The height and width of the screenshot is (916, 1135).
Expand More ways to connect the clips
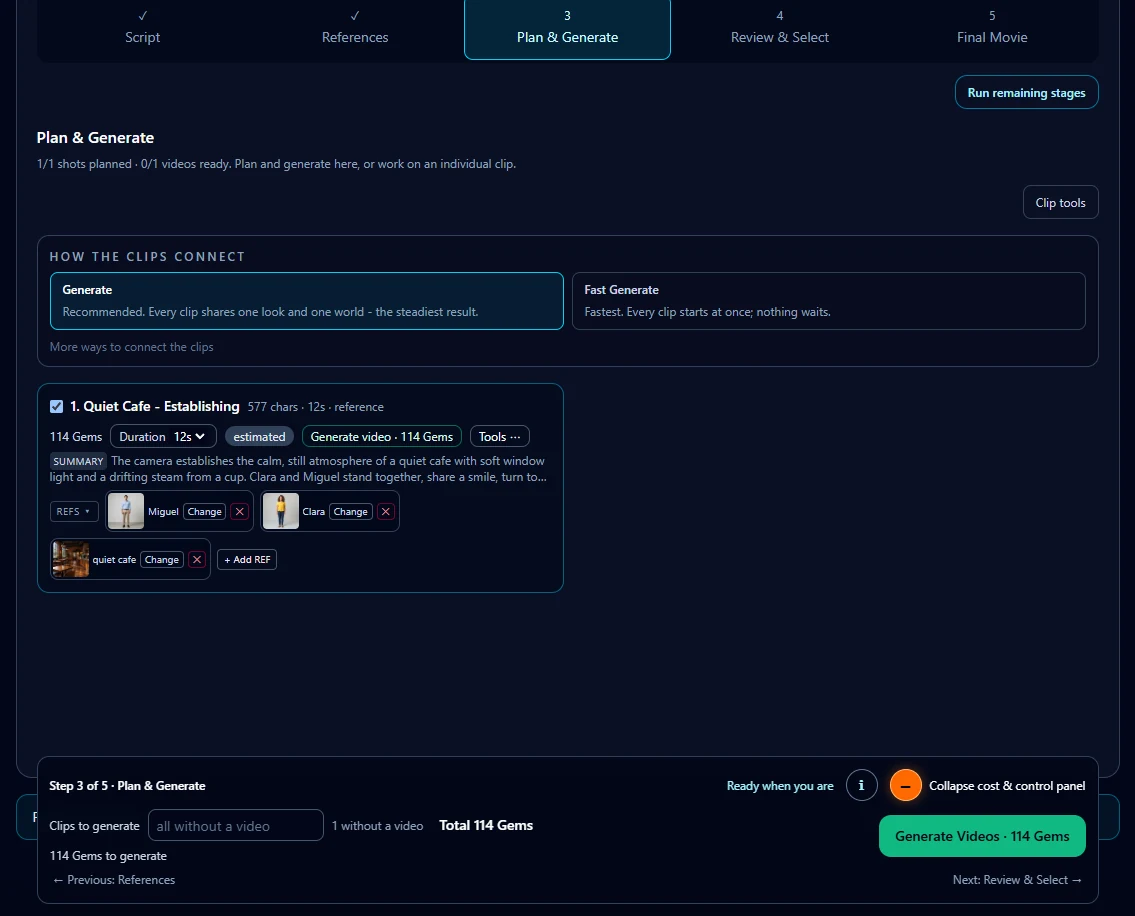pos(132,347)
